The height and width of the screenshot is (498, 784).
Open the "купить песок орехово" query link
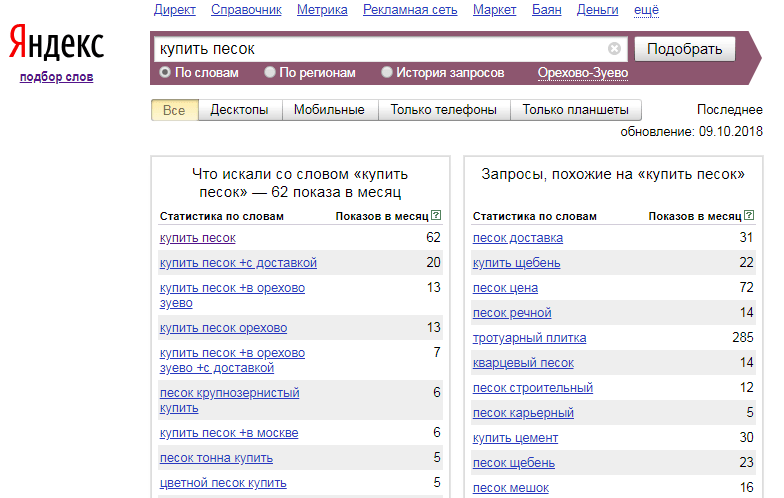[x=224, y=328]
